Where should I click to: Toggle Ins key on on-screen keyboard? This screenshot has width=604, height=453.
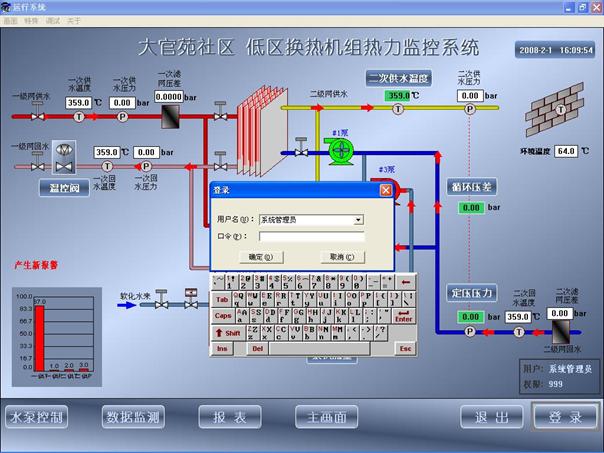222,348
